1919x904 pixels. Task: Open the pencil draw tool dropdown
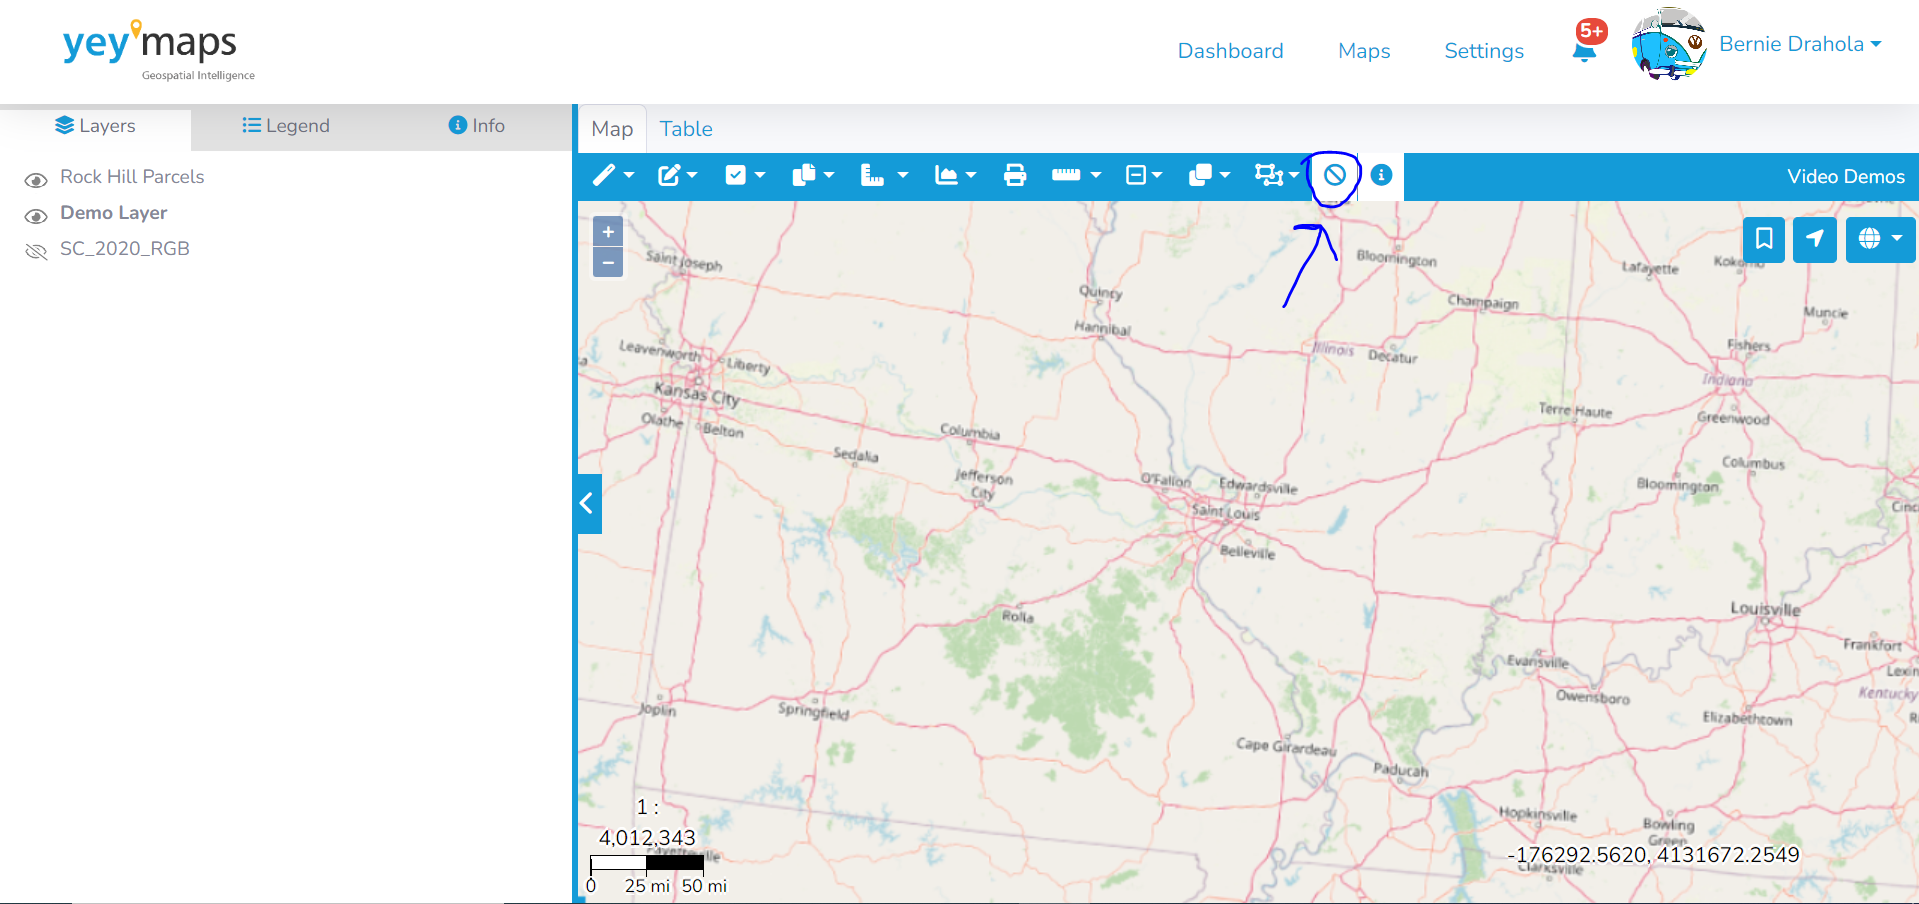click(x=613, y=175)
